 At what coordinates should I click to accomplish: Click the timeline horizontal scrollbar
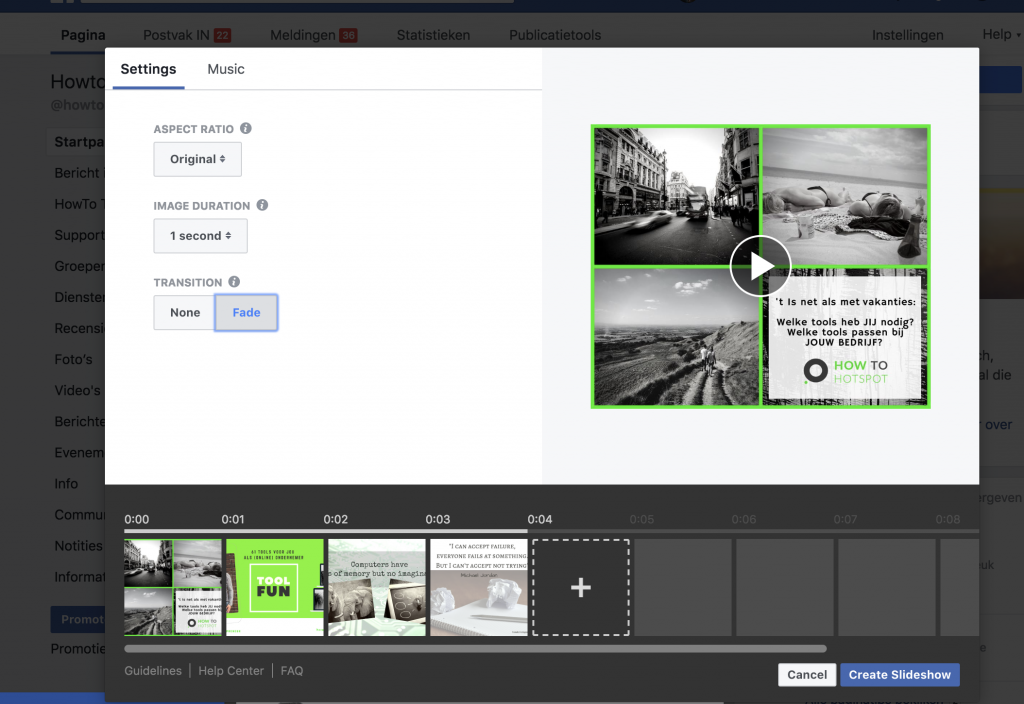click(x=475, y=649)
